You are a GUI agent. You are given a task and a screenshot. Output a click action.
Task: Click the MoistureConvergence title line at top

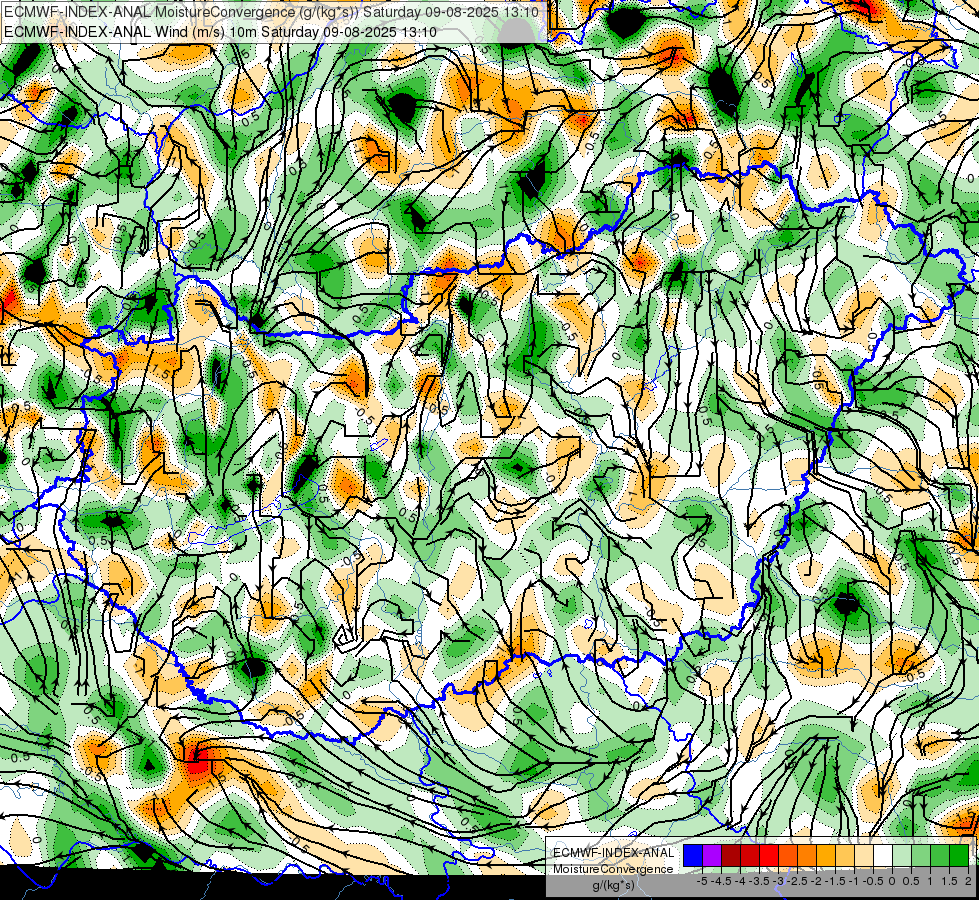(271, 12)
